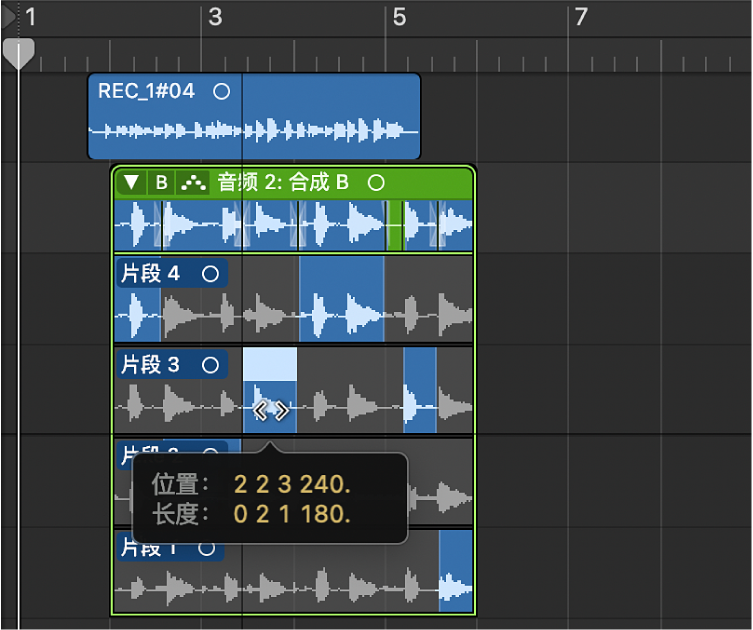Click the length value 0 2 1 180 in tooltip
The image size is (753, 630).
292,514
